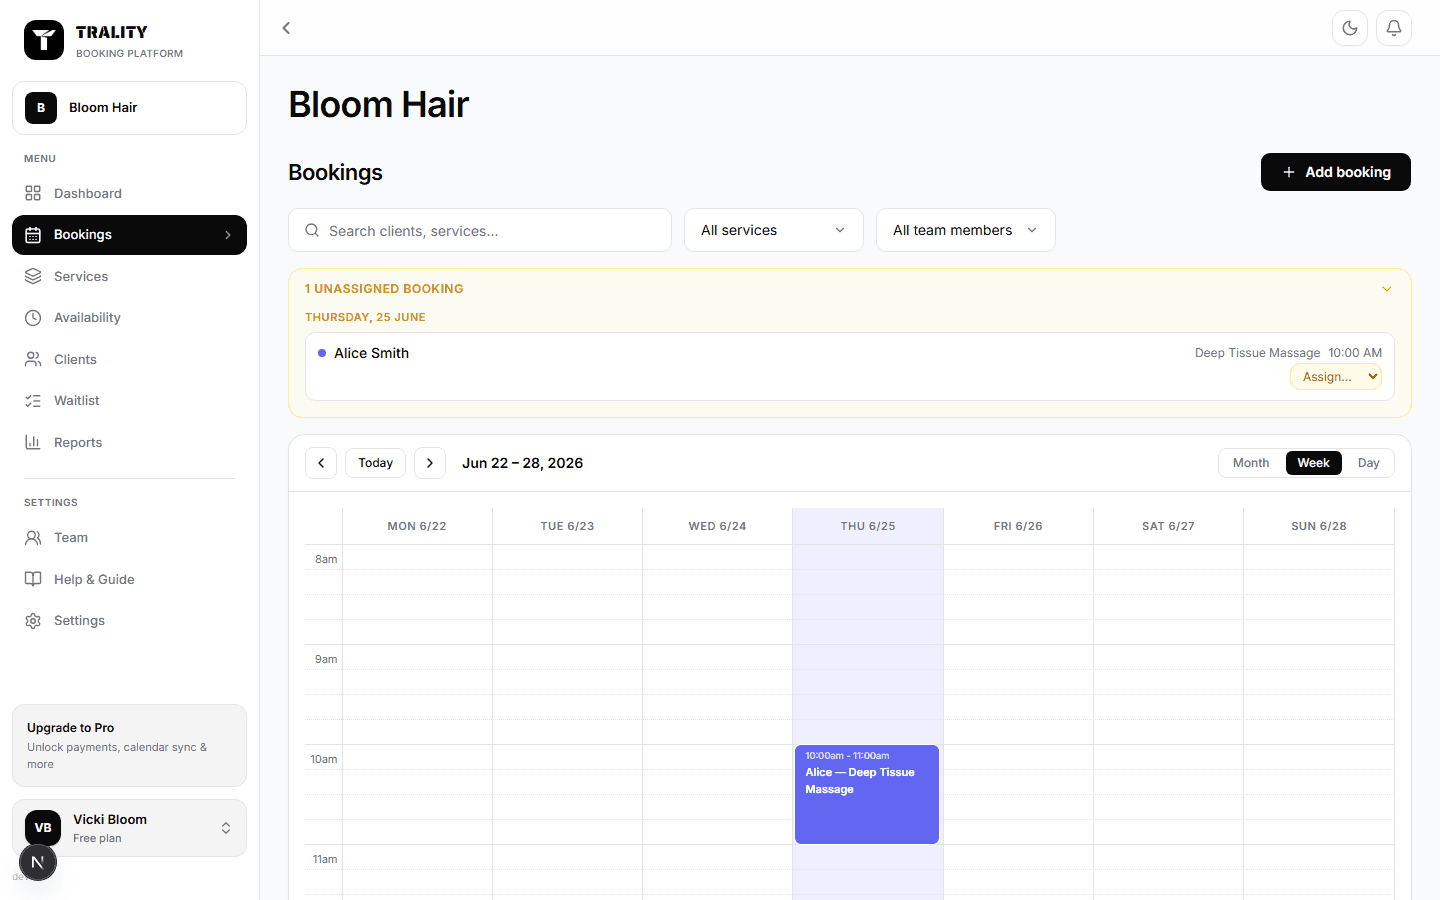Click Add booking button
The height and width of the screenshot is (900, 1440).
point(1335,172)
